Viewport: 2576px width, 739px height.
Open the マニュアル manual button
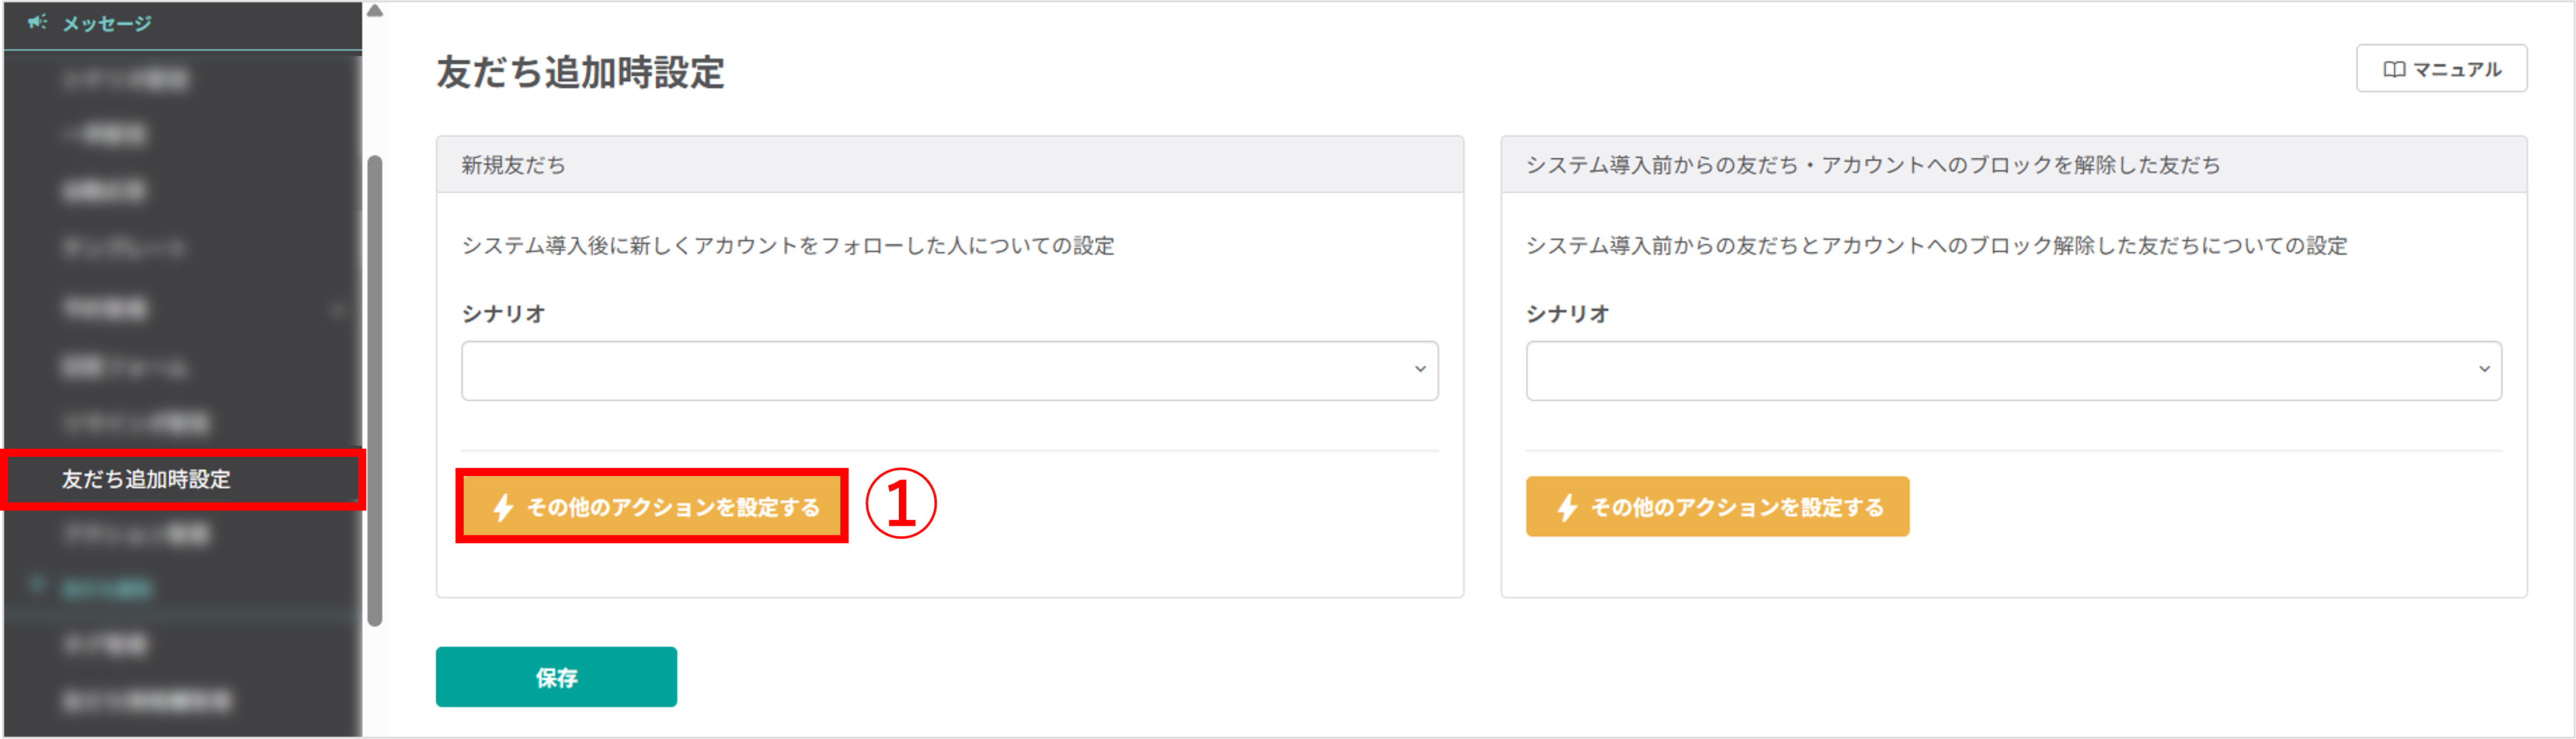[2441, 68]
